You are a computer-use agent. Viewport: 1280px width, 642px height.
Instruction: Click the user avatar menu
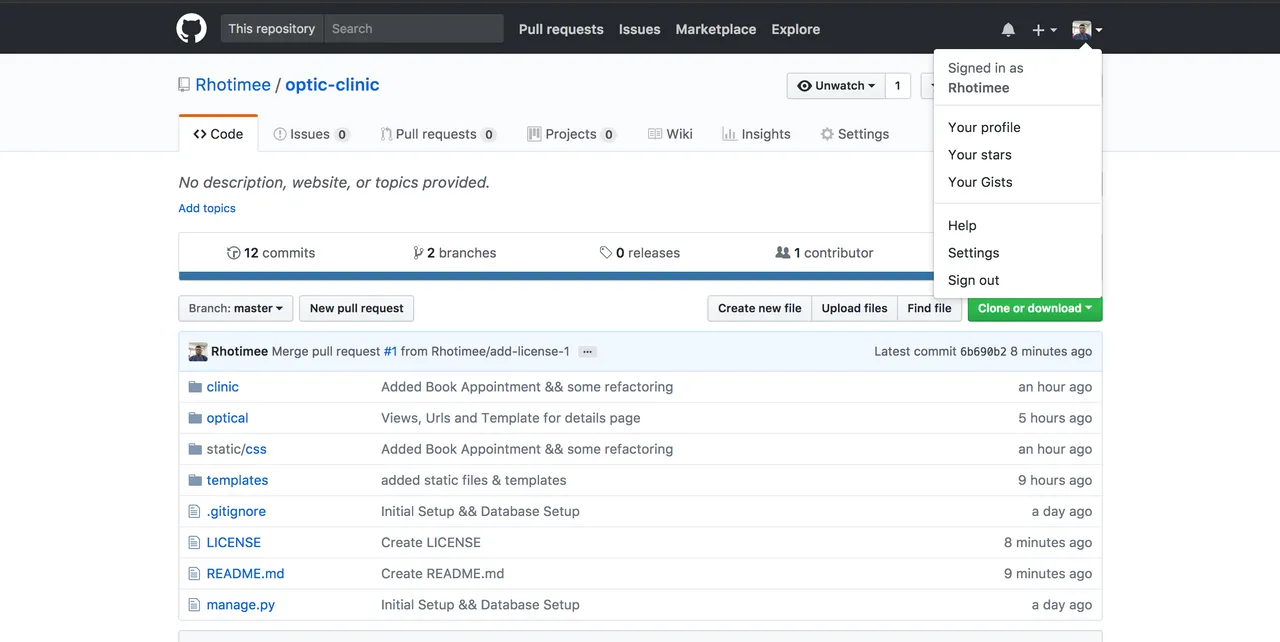click(1087, 30)
